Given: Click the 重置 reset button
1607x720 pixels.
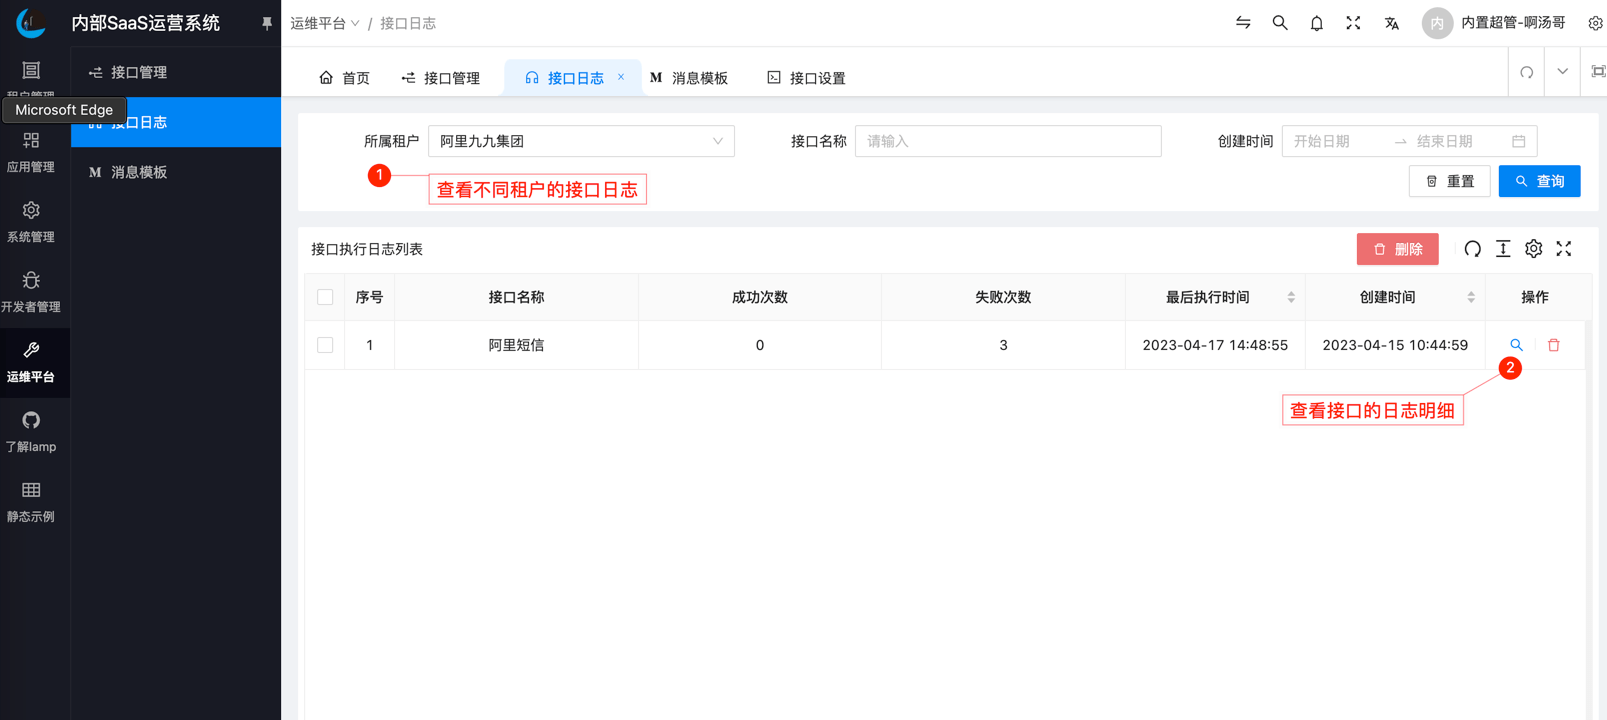Looking at the screenshot, I should click(1449, 181).
